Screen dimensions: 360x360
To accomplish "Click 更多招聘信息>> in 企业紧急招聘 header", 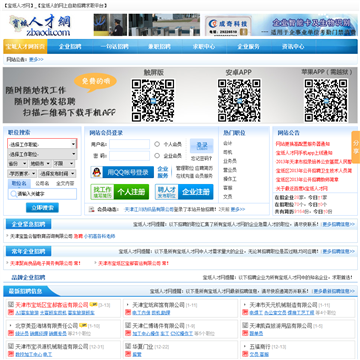I will (338, 224).
